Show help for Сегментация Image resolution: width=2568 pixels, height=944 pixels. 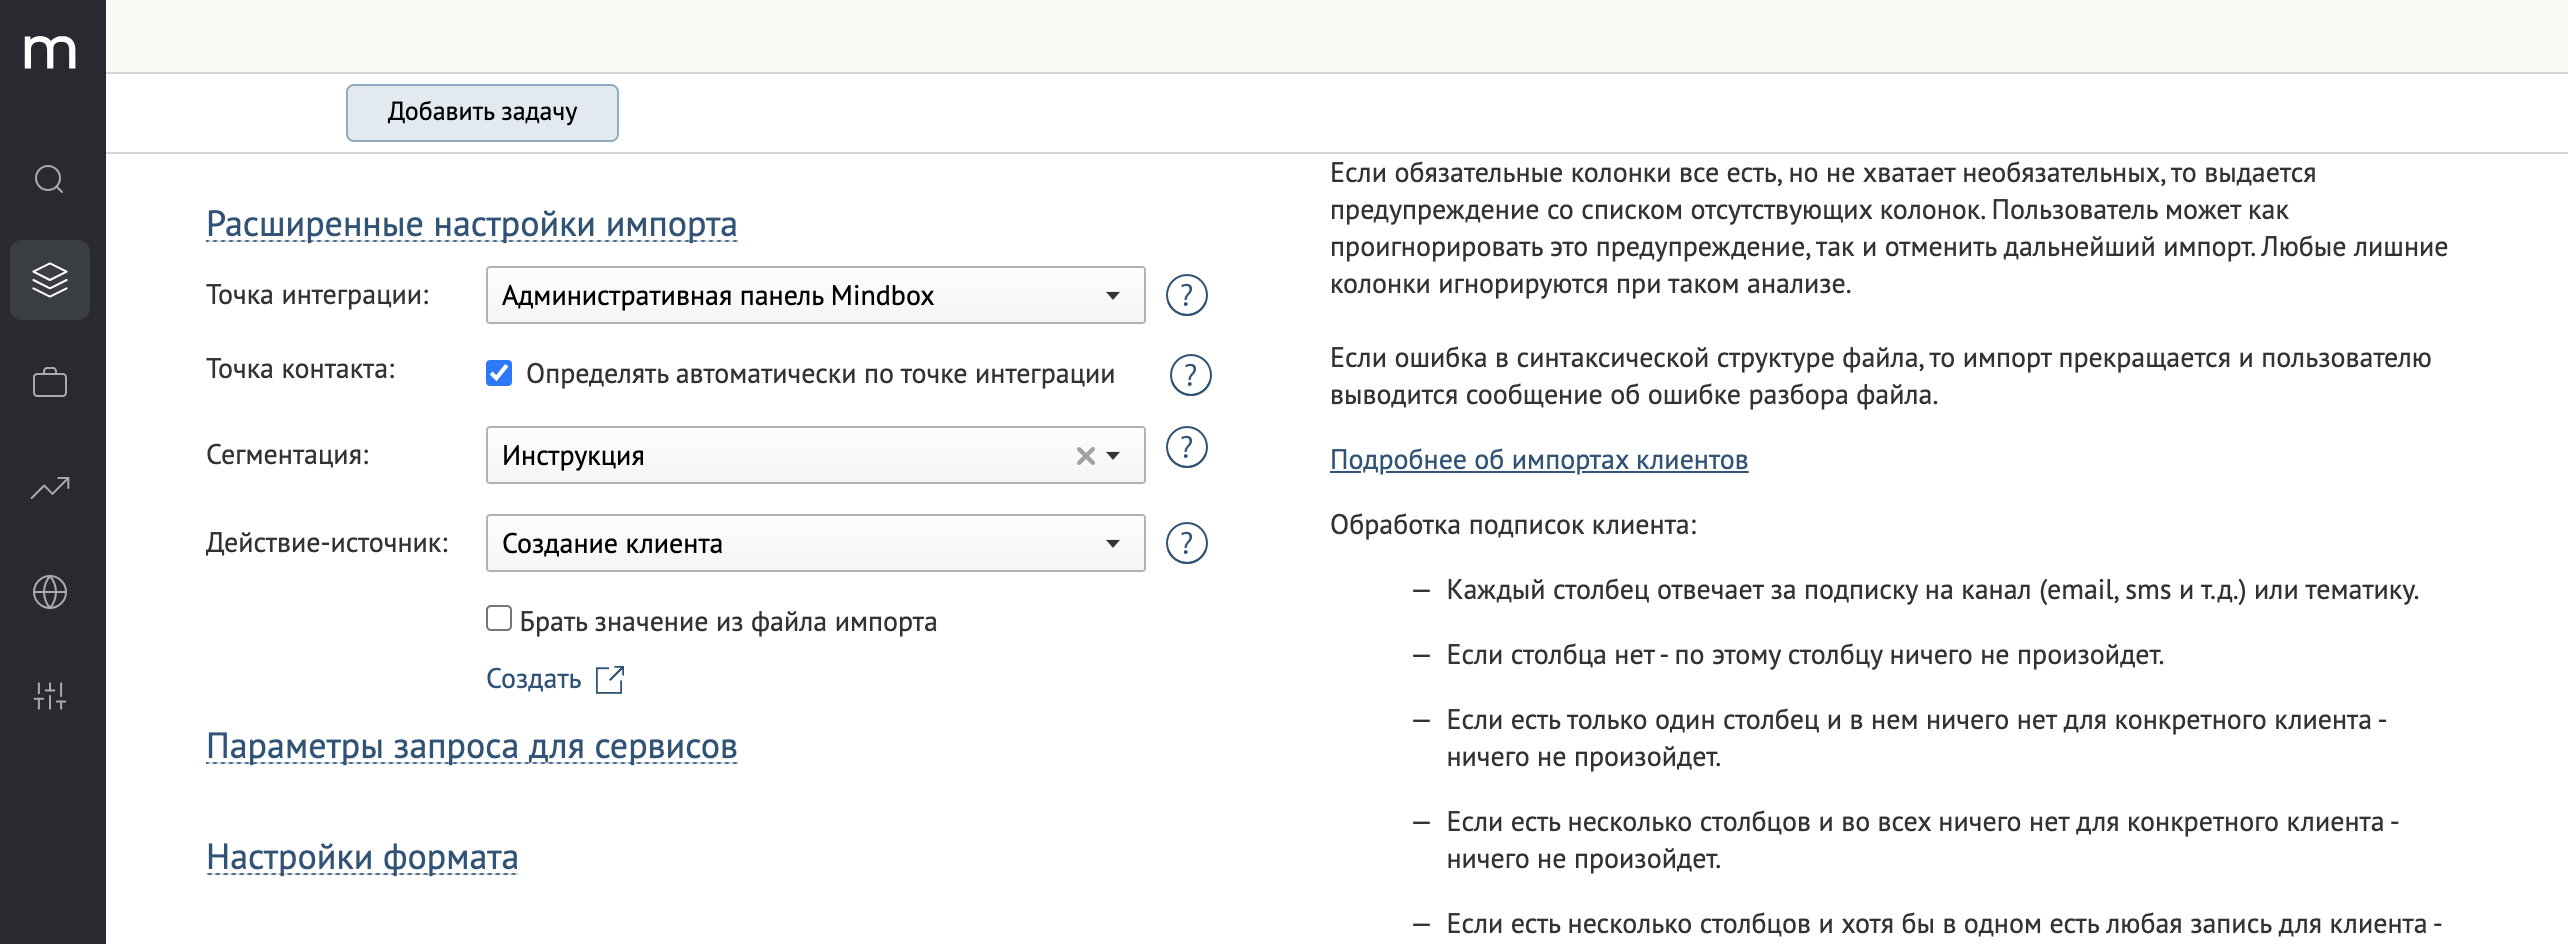point(1187,447)
